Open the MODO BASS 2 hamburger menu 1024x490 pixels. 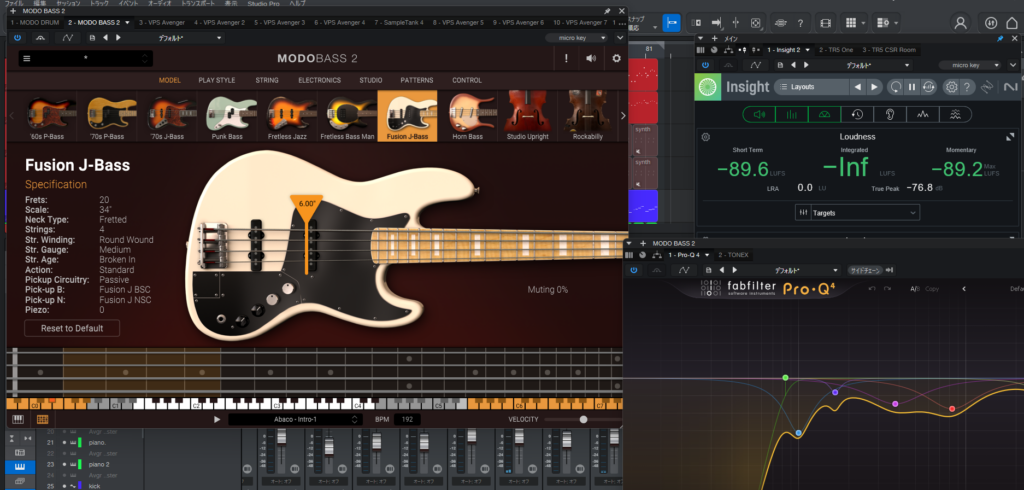click(27, 58)
